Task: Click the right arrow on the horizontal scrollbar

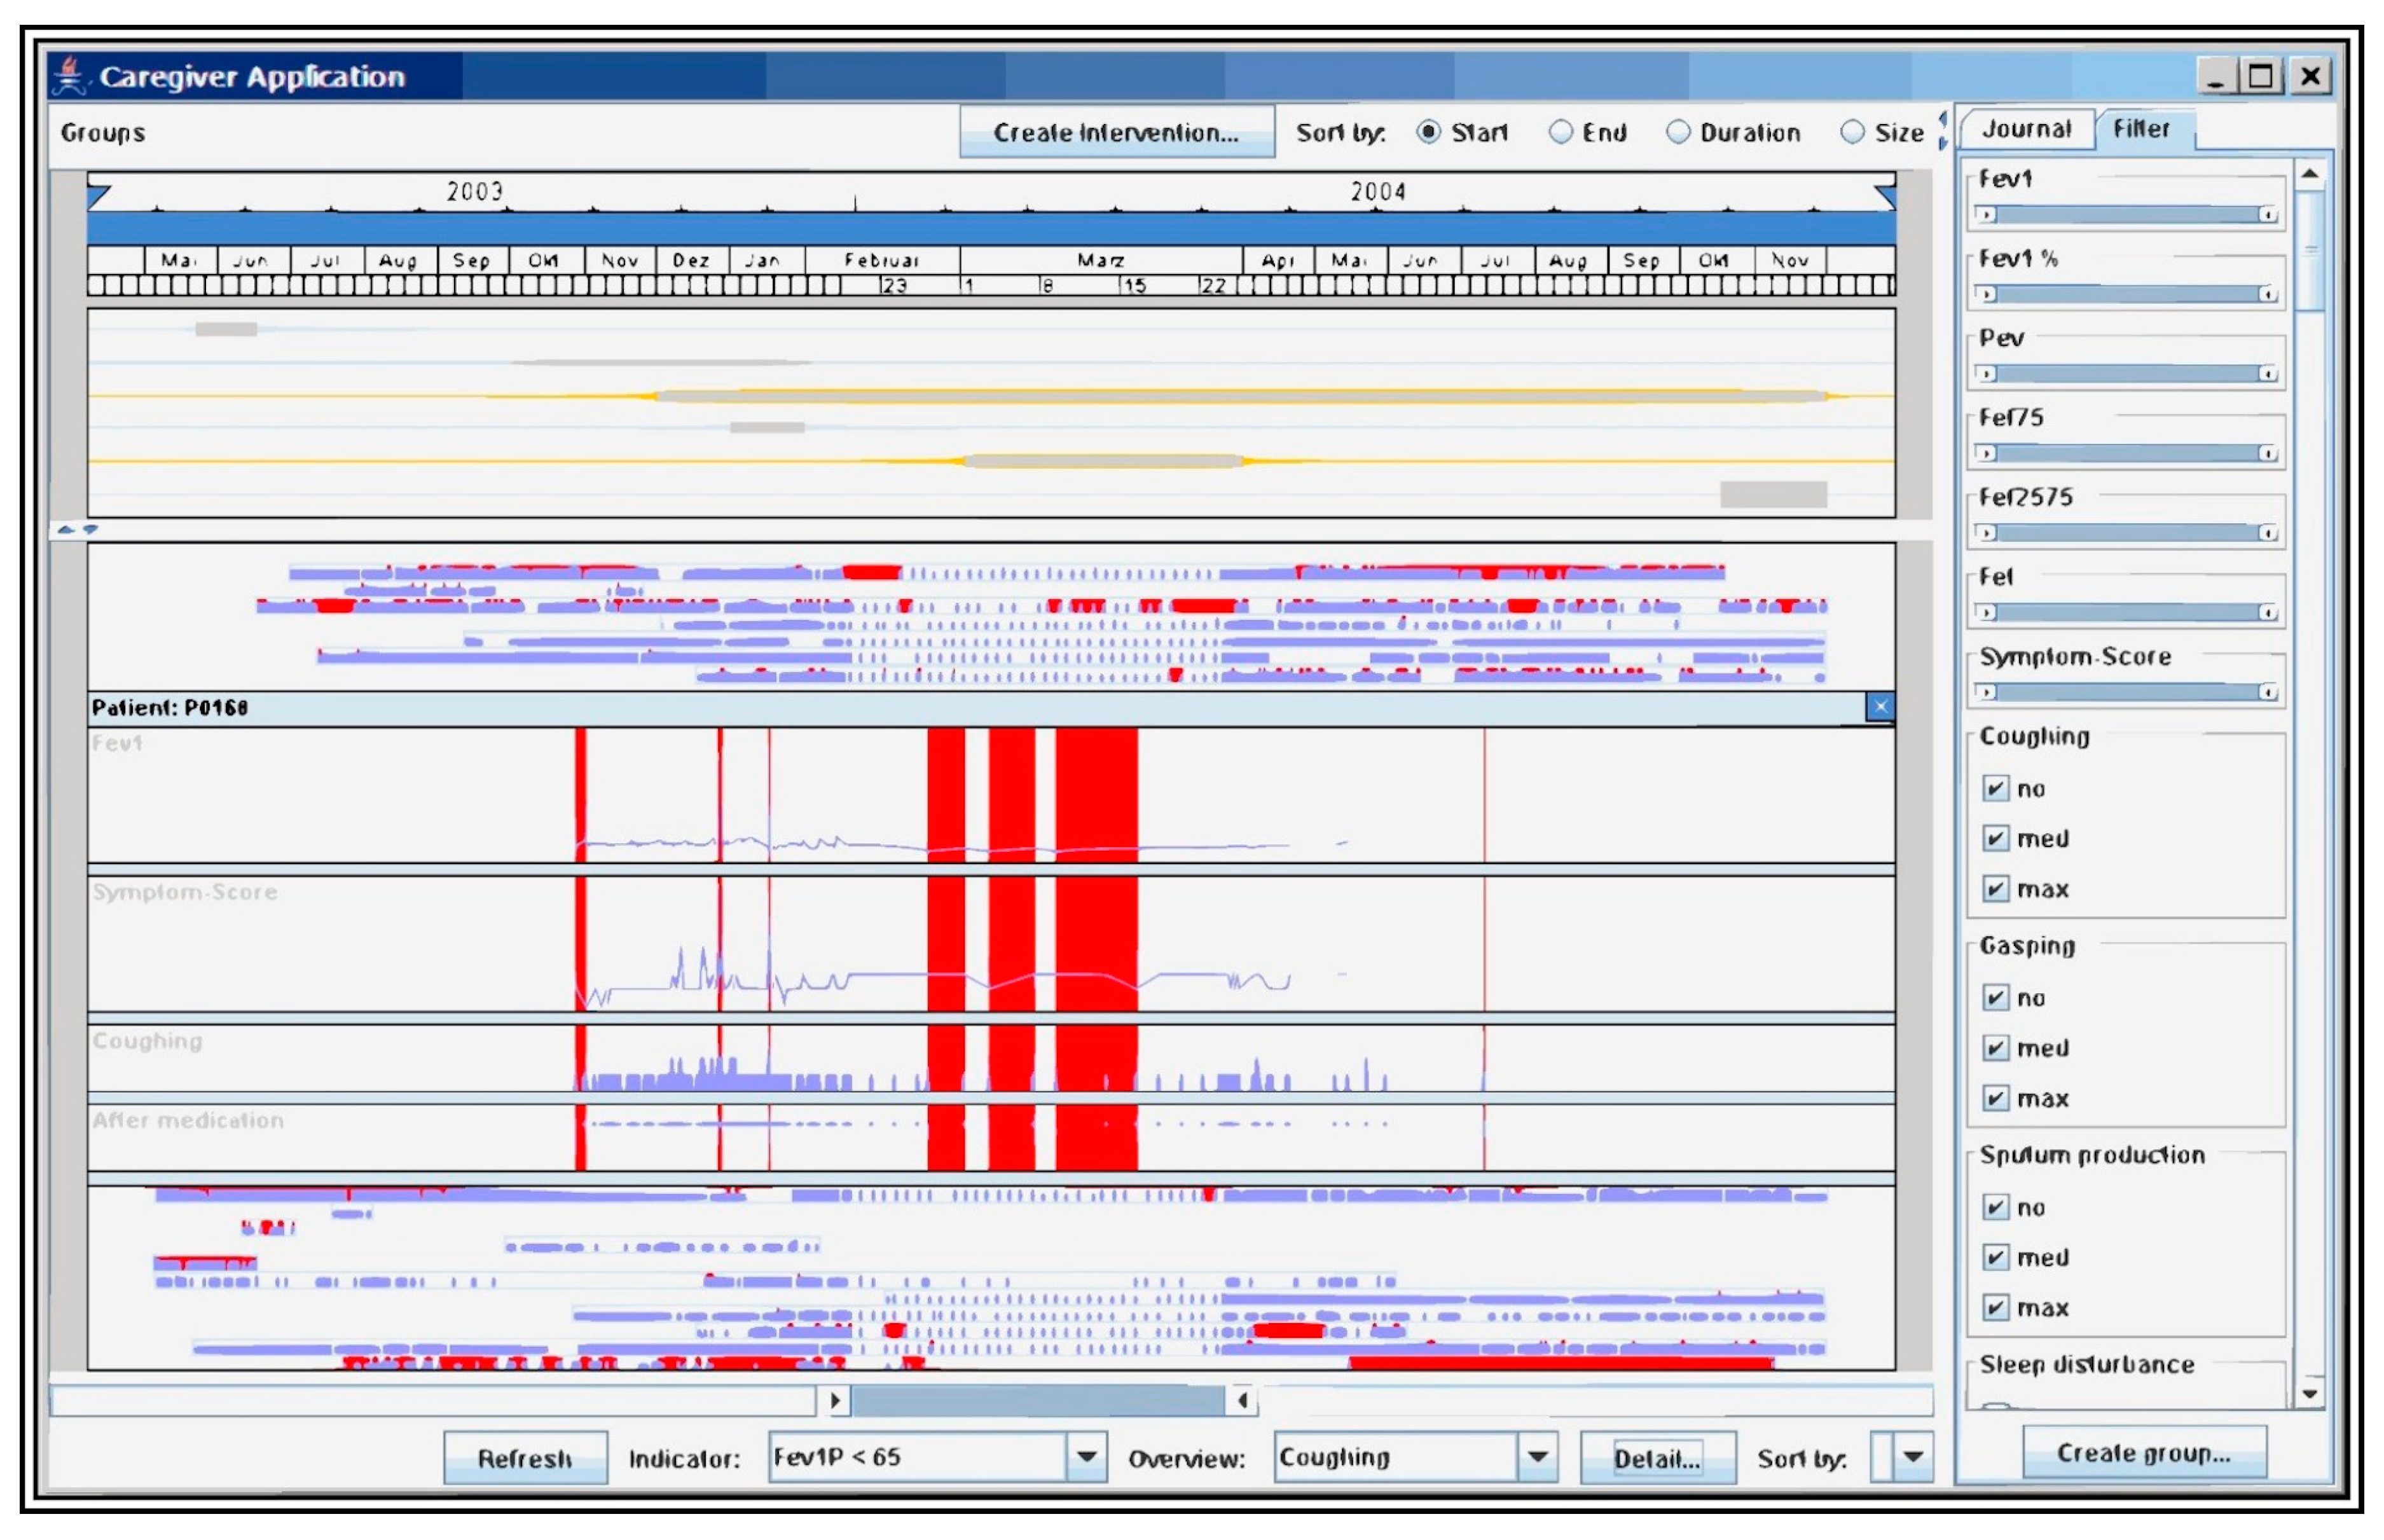Action: pyautogui.click(x=836, y=1400)
